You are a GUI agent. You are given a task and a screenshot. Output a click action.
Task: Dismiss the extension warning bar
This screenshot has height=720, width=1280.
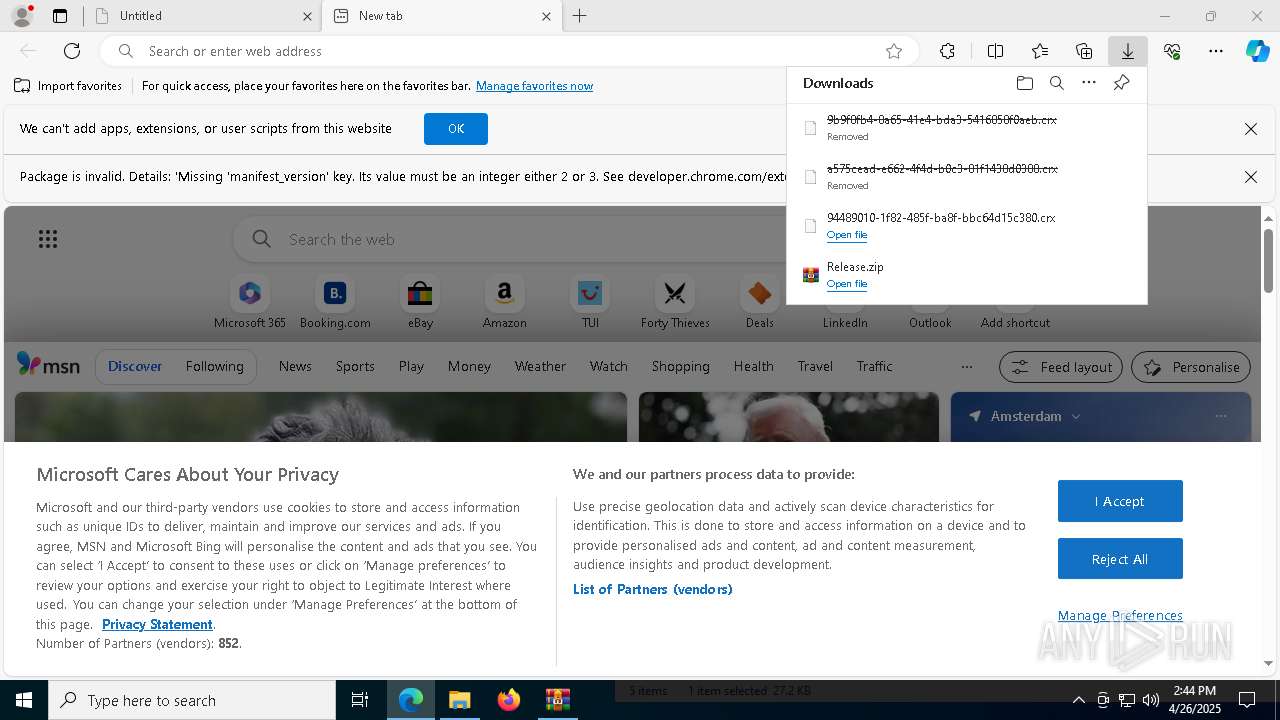(1250, 129)
